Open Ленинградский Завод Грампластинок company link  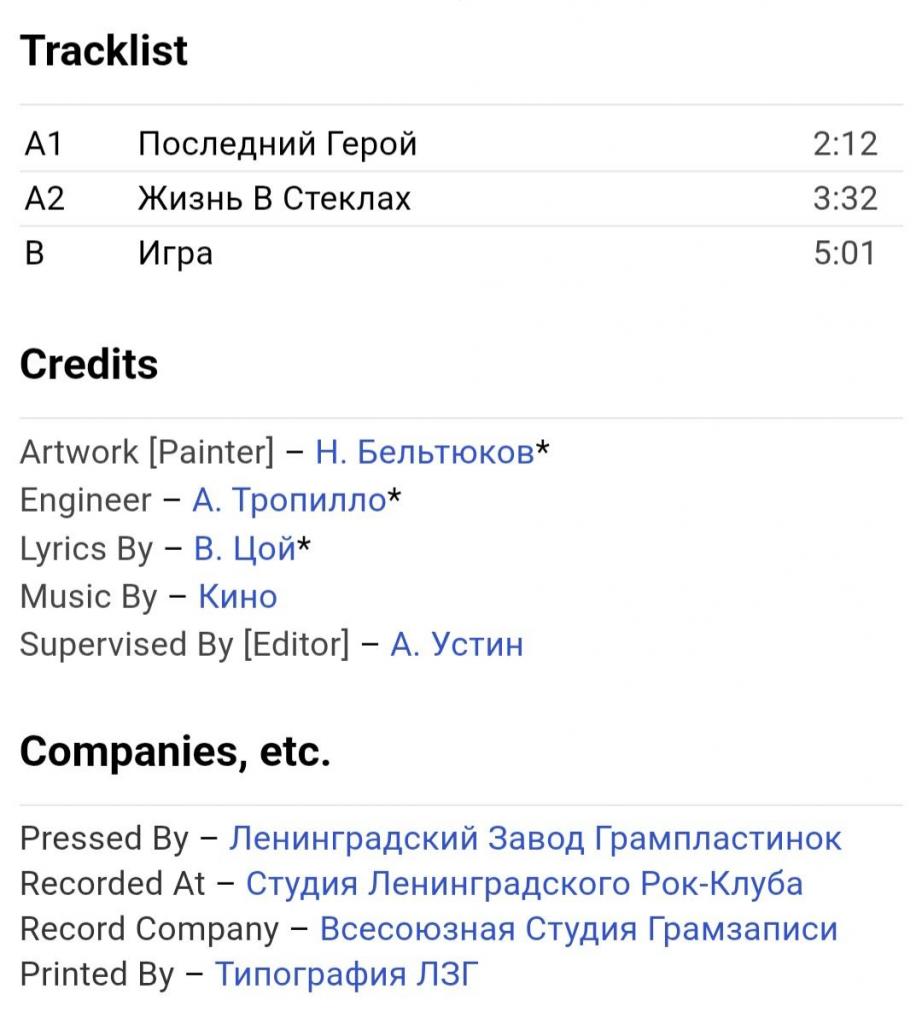[535, 839]
